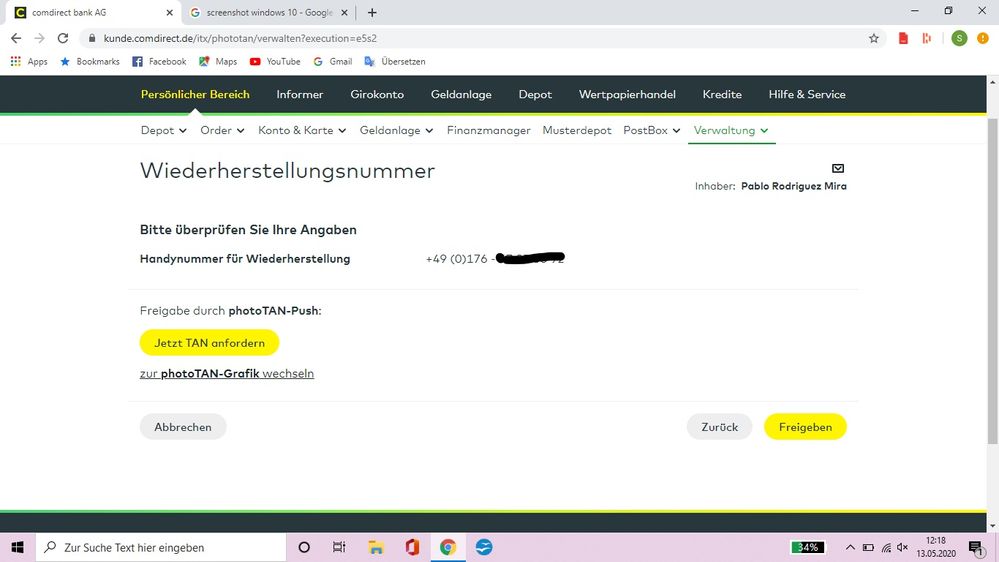Open the YouTube bookmark
This screenshot has height=562, width=999.
pyautogui.click(x=275, y=61)
